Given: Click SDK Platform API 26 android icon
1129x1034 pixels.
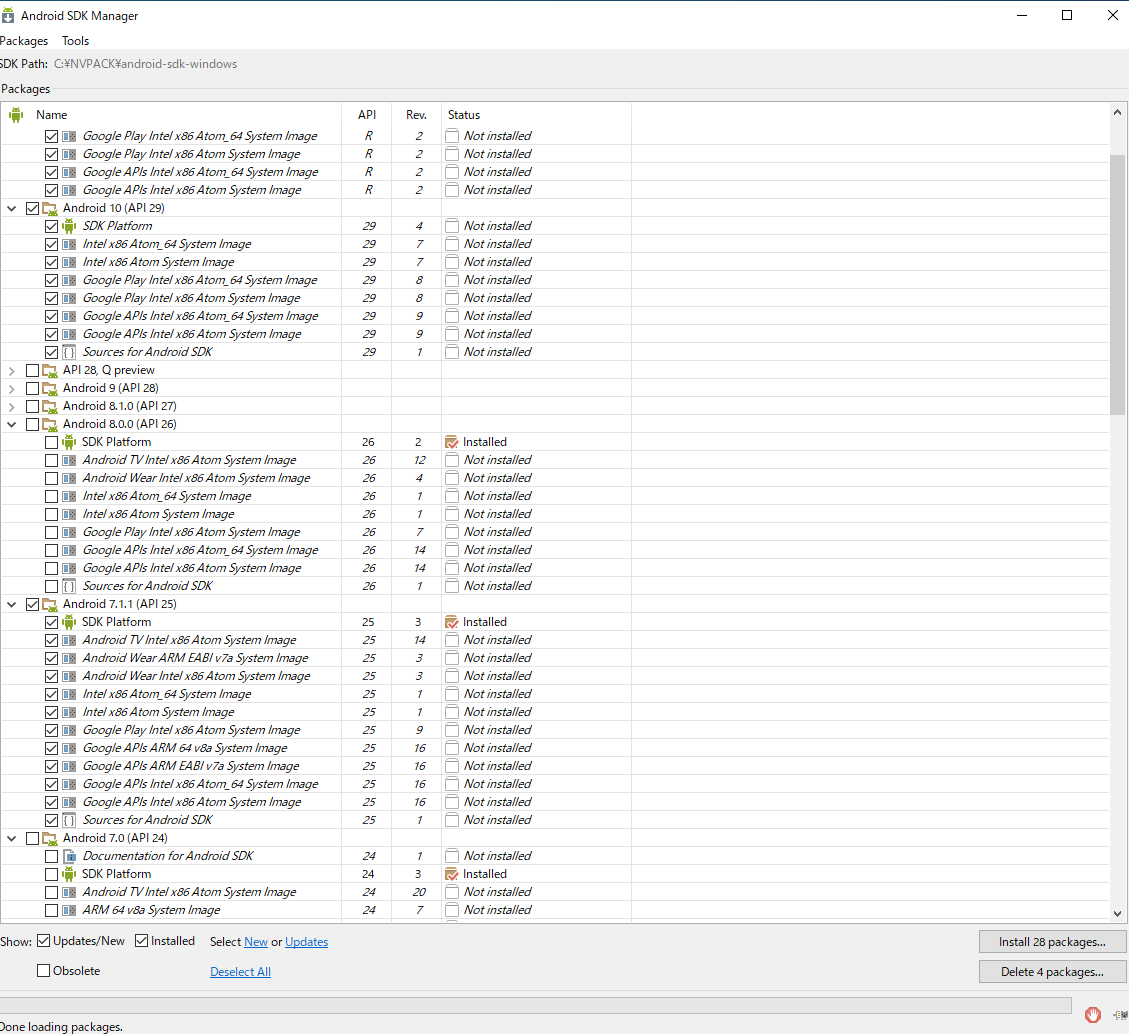Looking at the screenshot, I should tap(69, 442).
